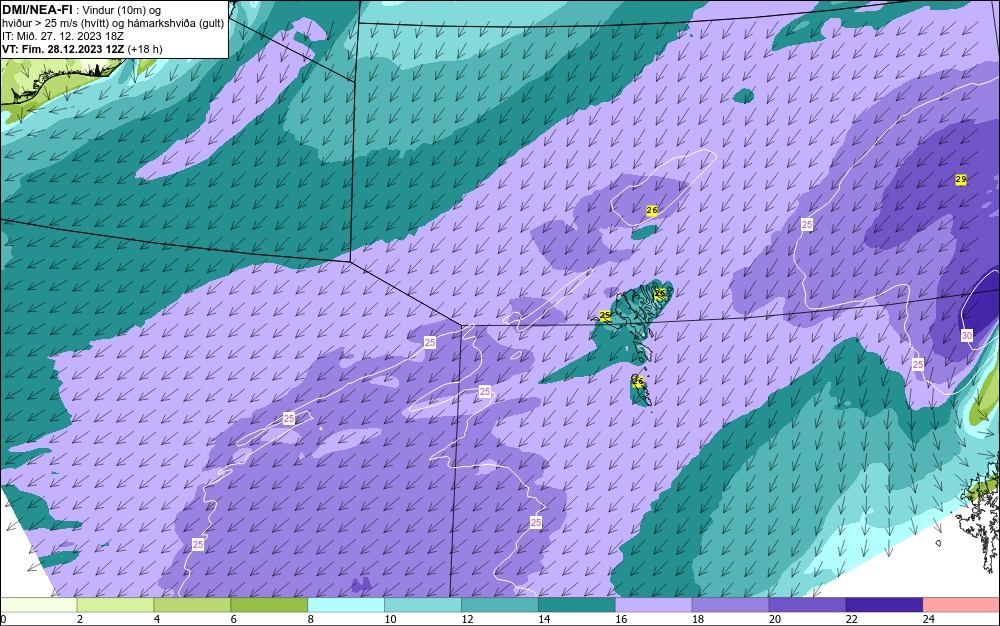Select the white 30 gust contour label

967,335
